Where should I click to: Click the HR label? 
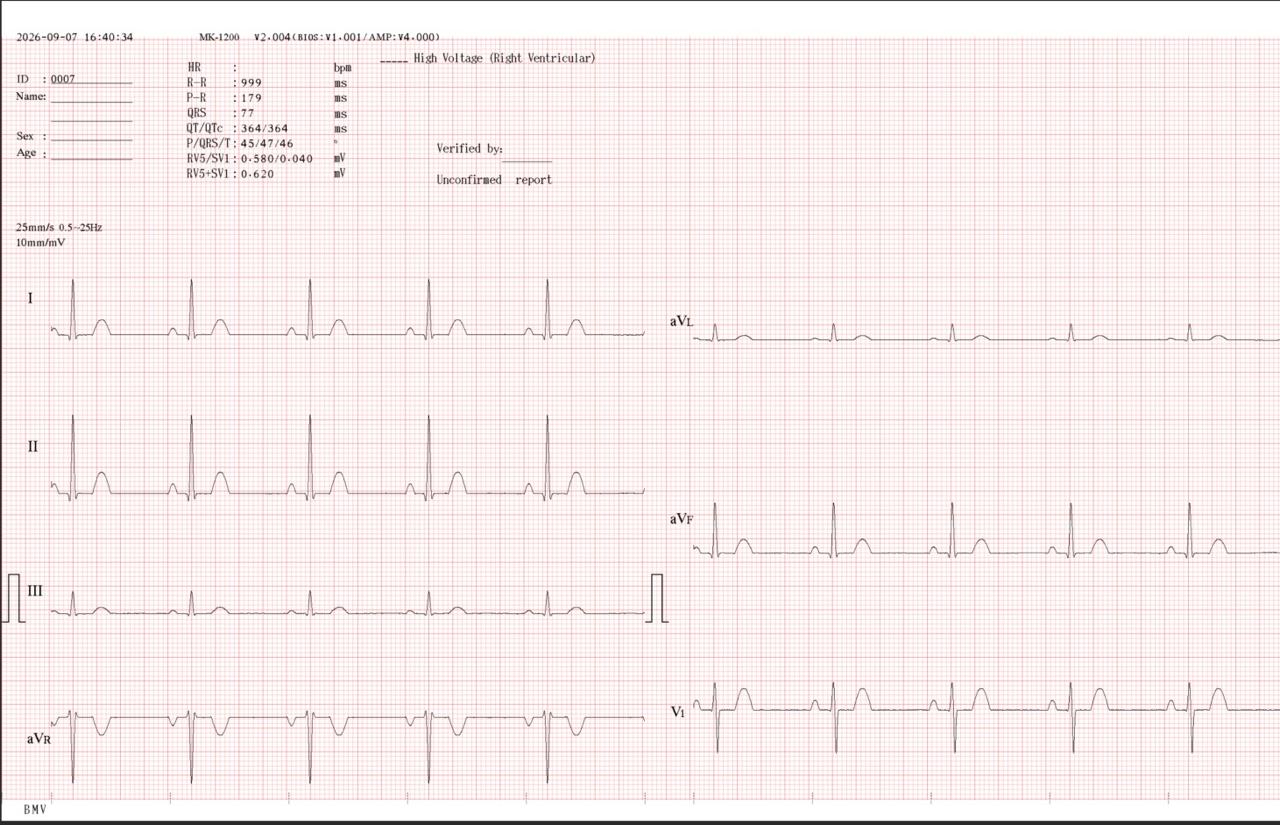click(x=194, y=67)
